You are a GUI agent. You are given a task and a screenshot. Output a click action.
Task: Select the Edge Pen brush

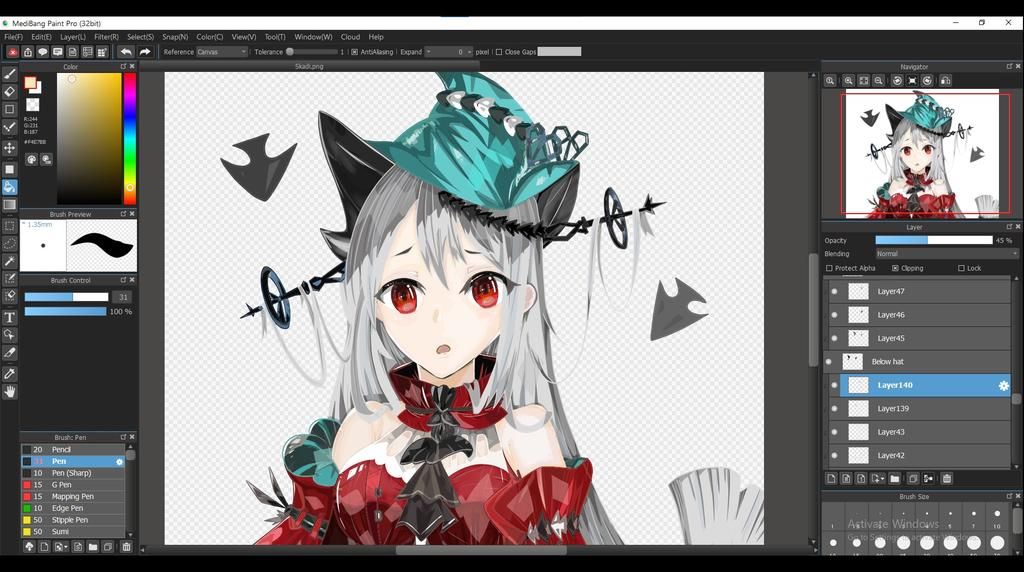point(73,509)
